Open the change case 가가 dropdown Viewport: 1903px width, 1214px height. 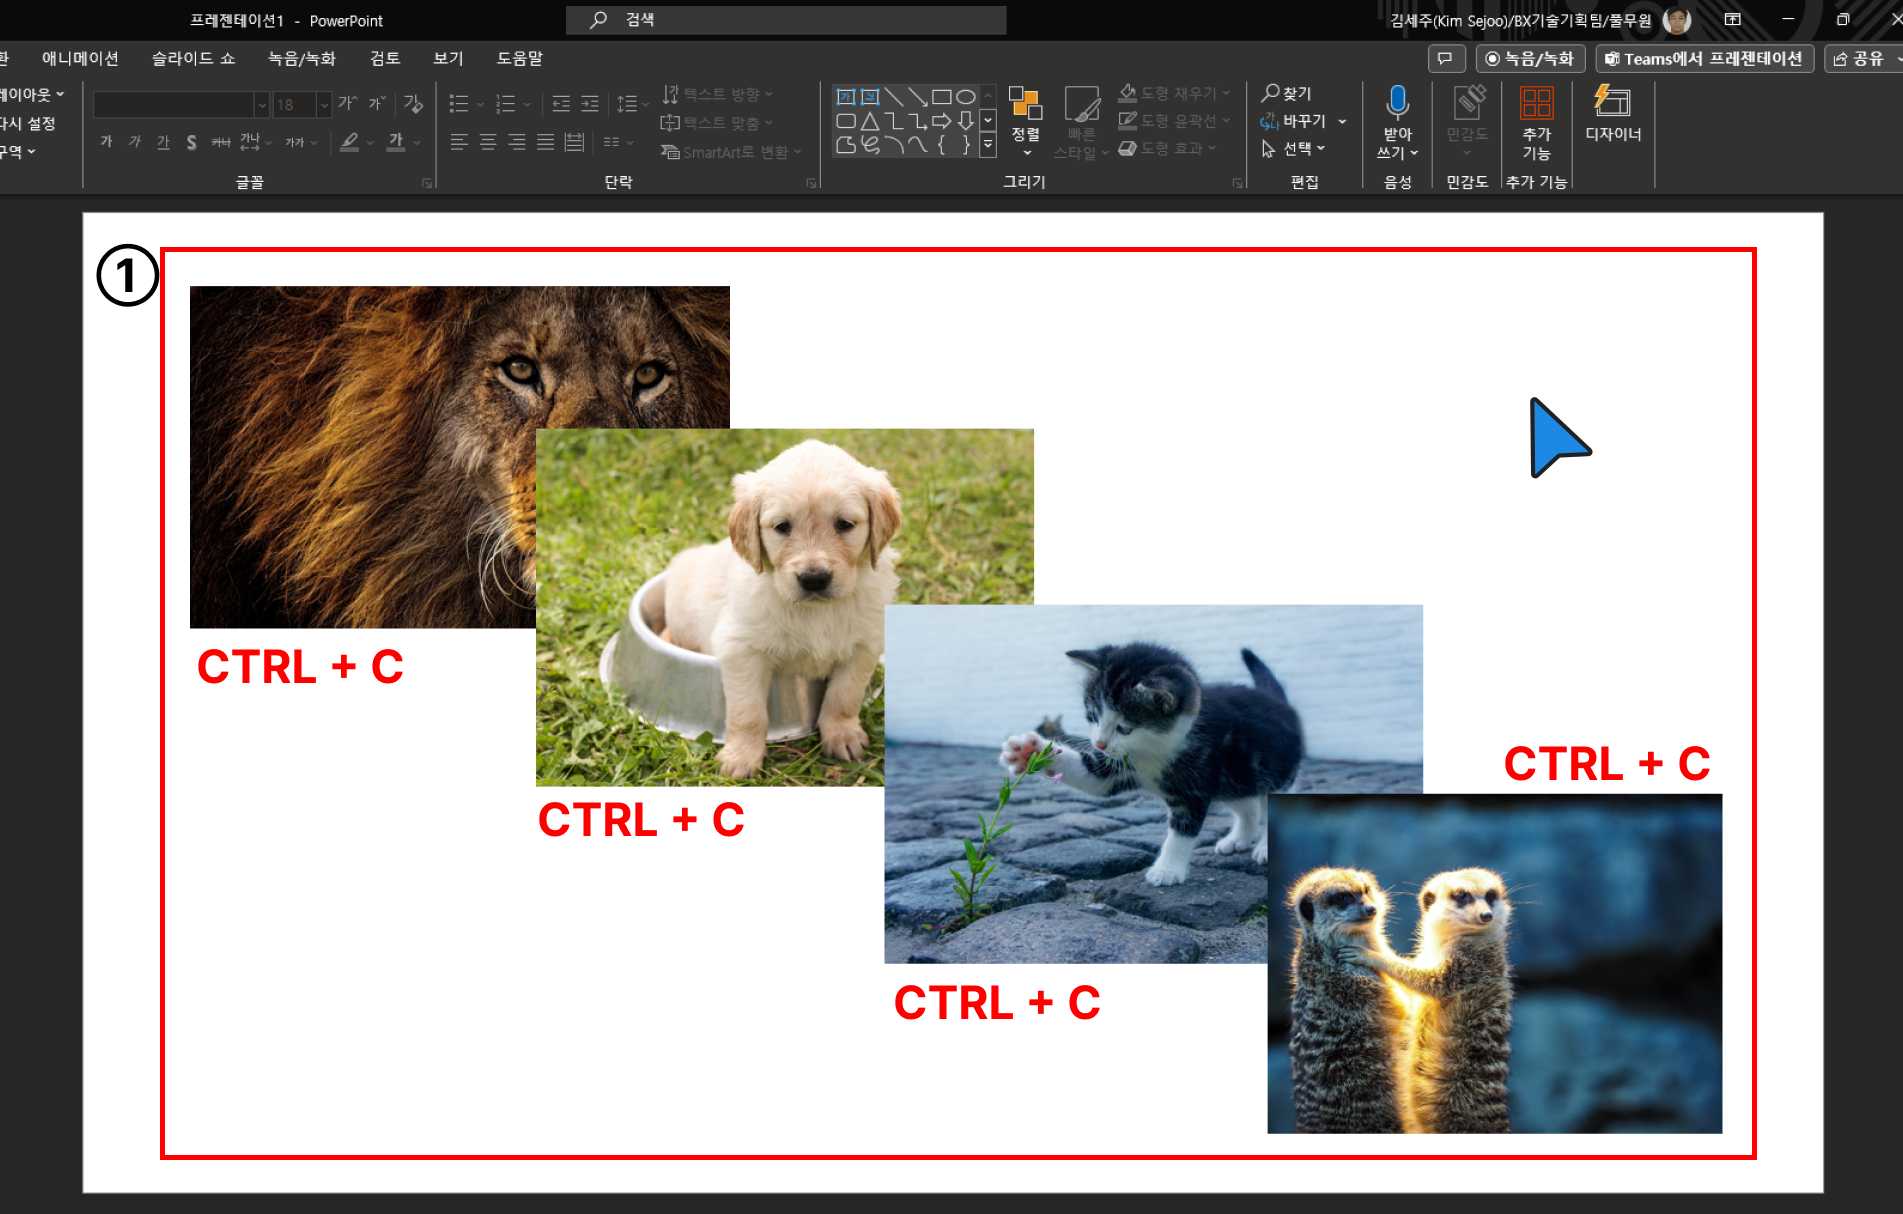point(300,142)
